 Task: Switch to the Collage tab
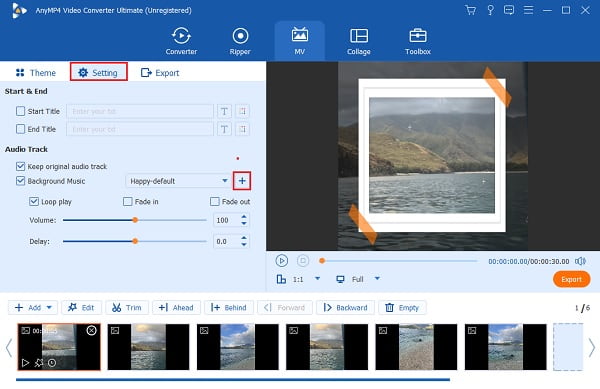pyautogui.click(x=359, y=41)
